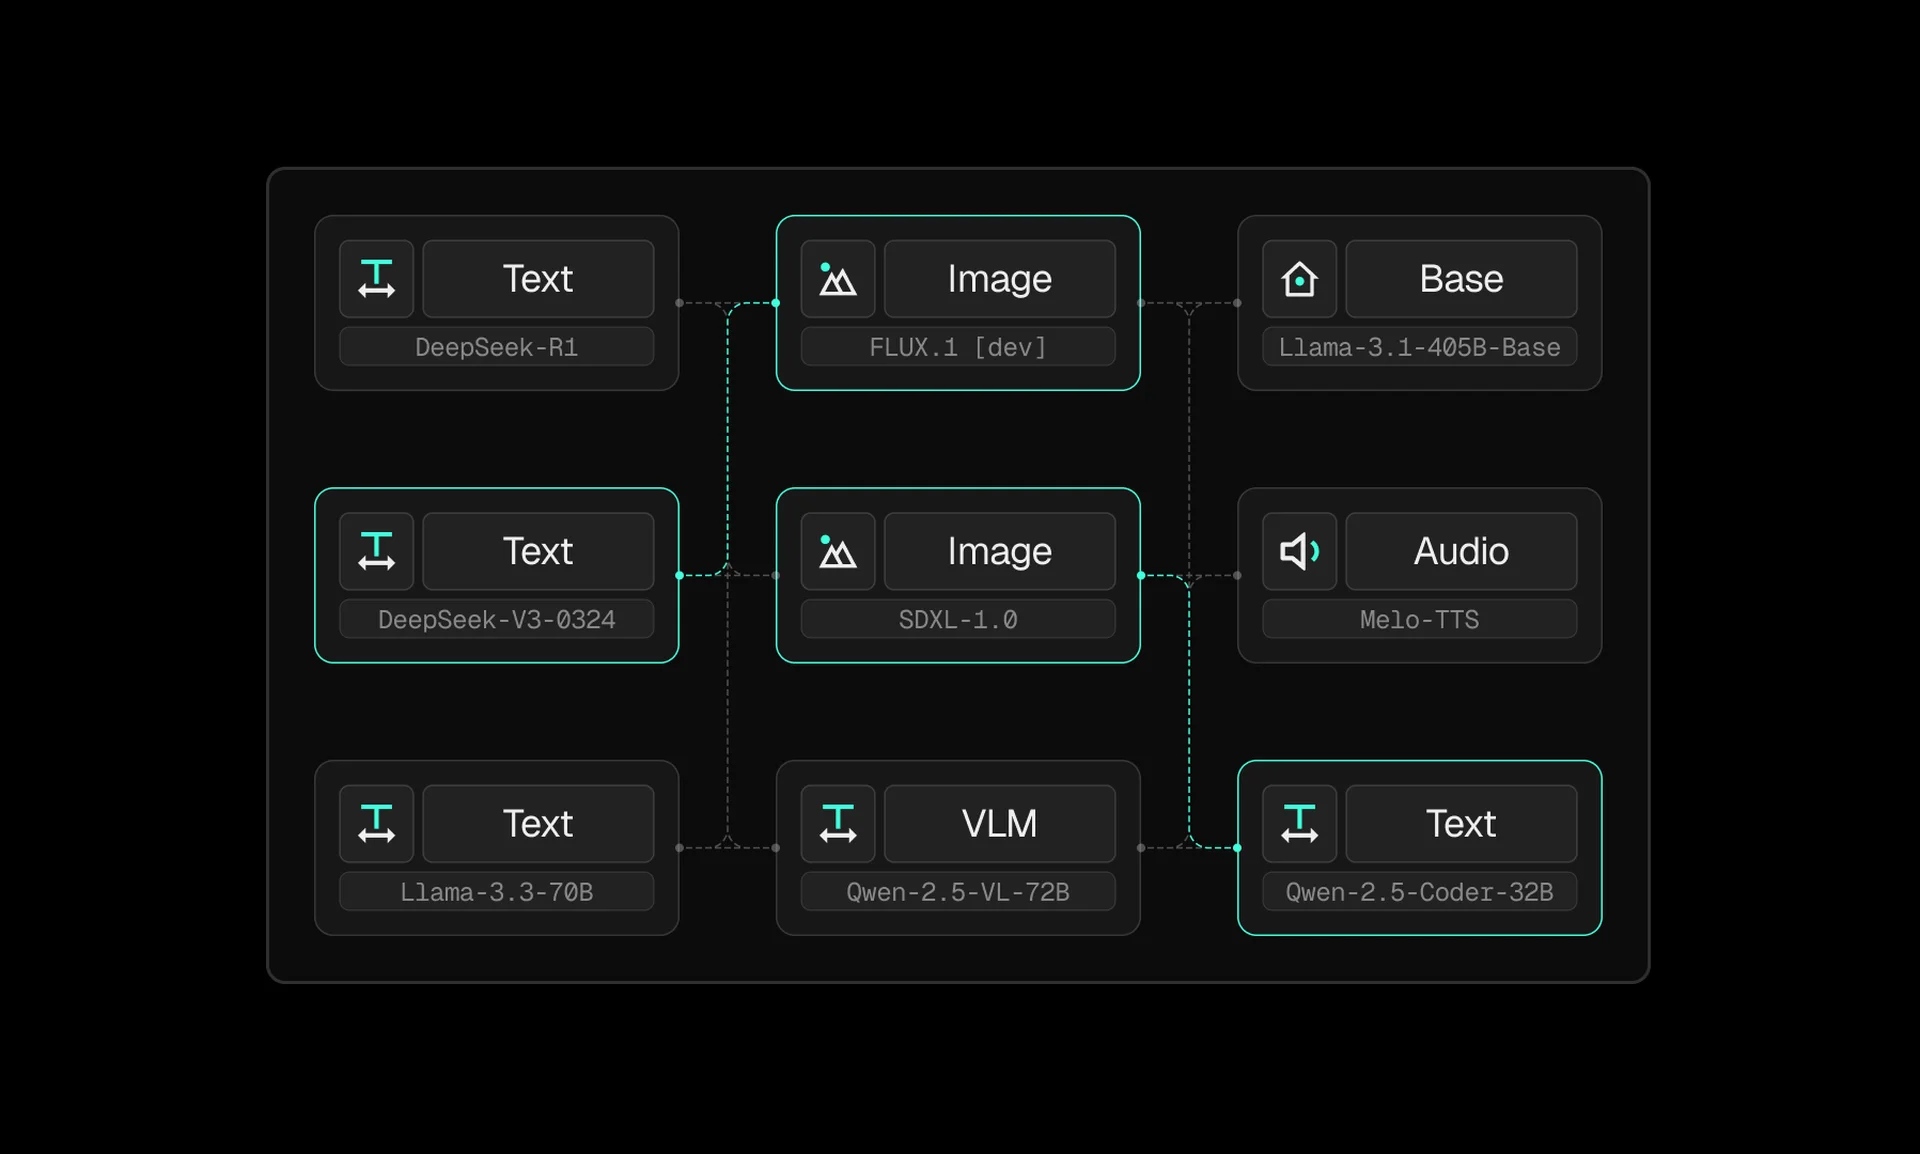This screenshot has width=1920, height=1154.
Task: Click the text icon beside DeepSeek-R1
Action: [376, 279]
